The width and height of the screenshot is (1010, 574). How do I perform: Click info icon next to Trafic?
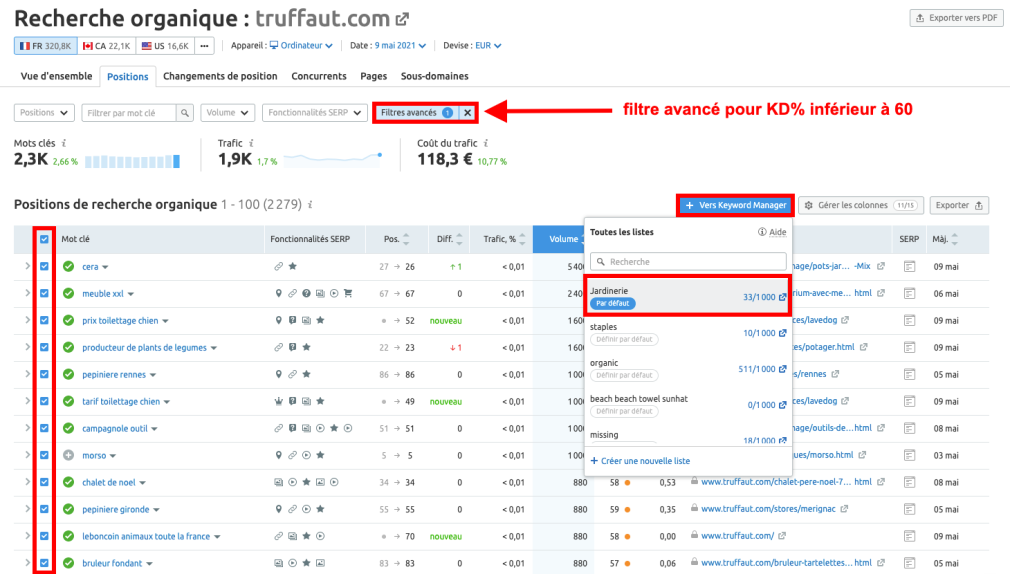(x=251, y=143)
